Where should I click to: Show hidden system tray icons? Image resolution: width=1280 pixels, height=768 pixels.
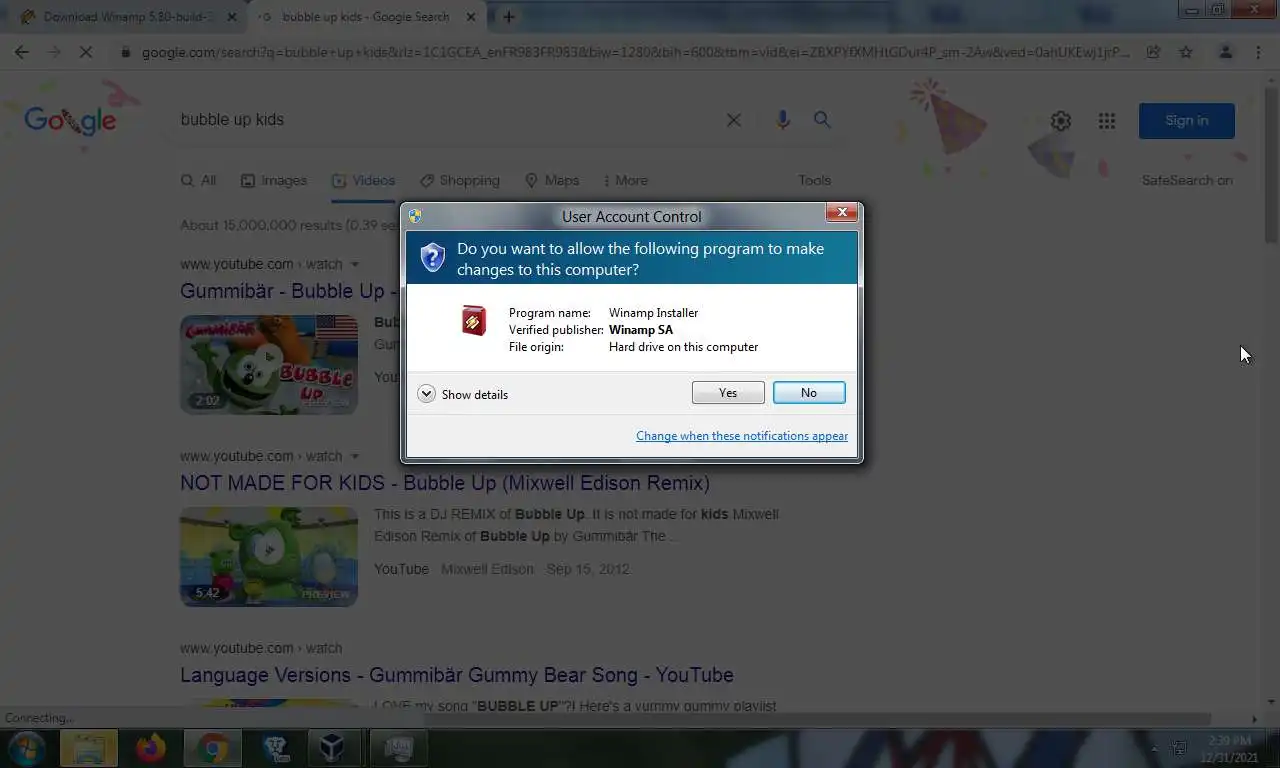(1155, 748)
